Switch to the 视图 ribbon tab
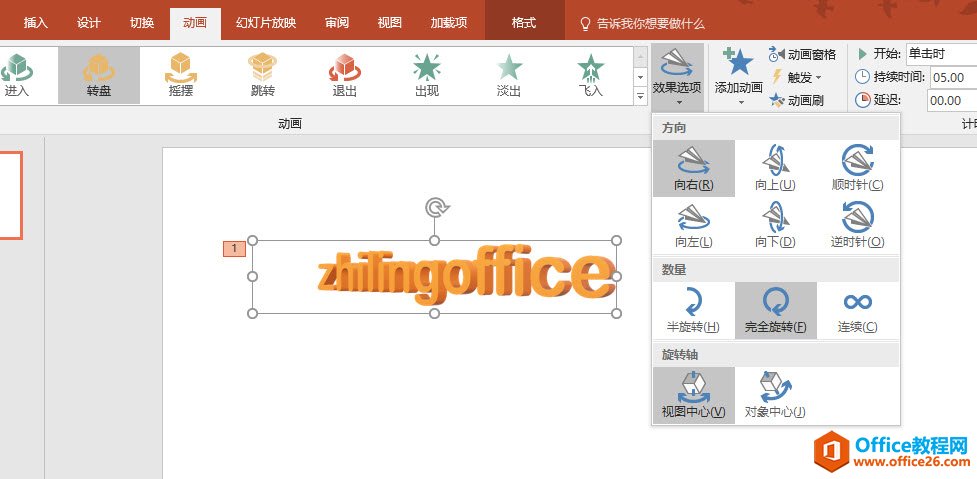977x479 pixels. point(389,23)
